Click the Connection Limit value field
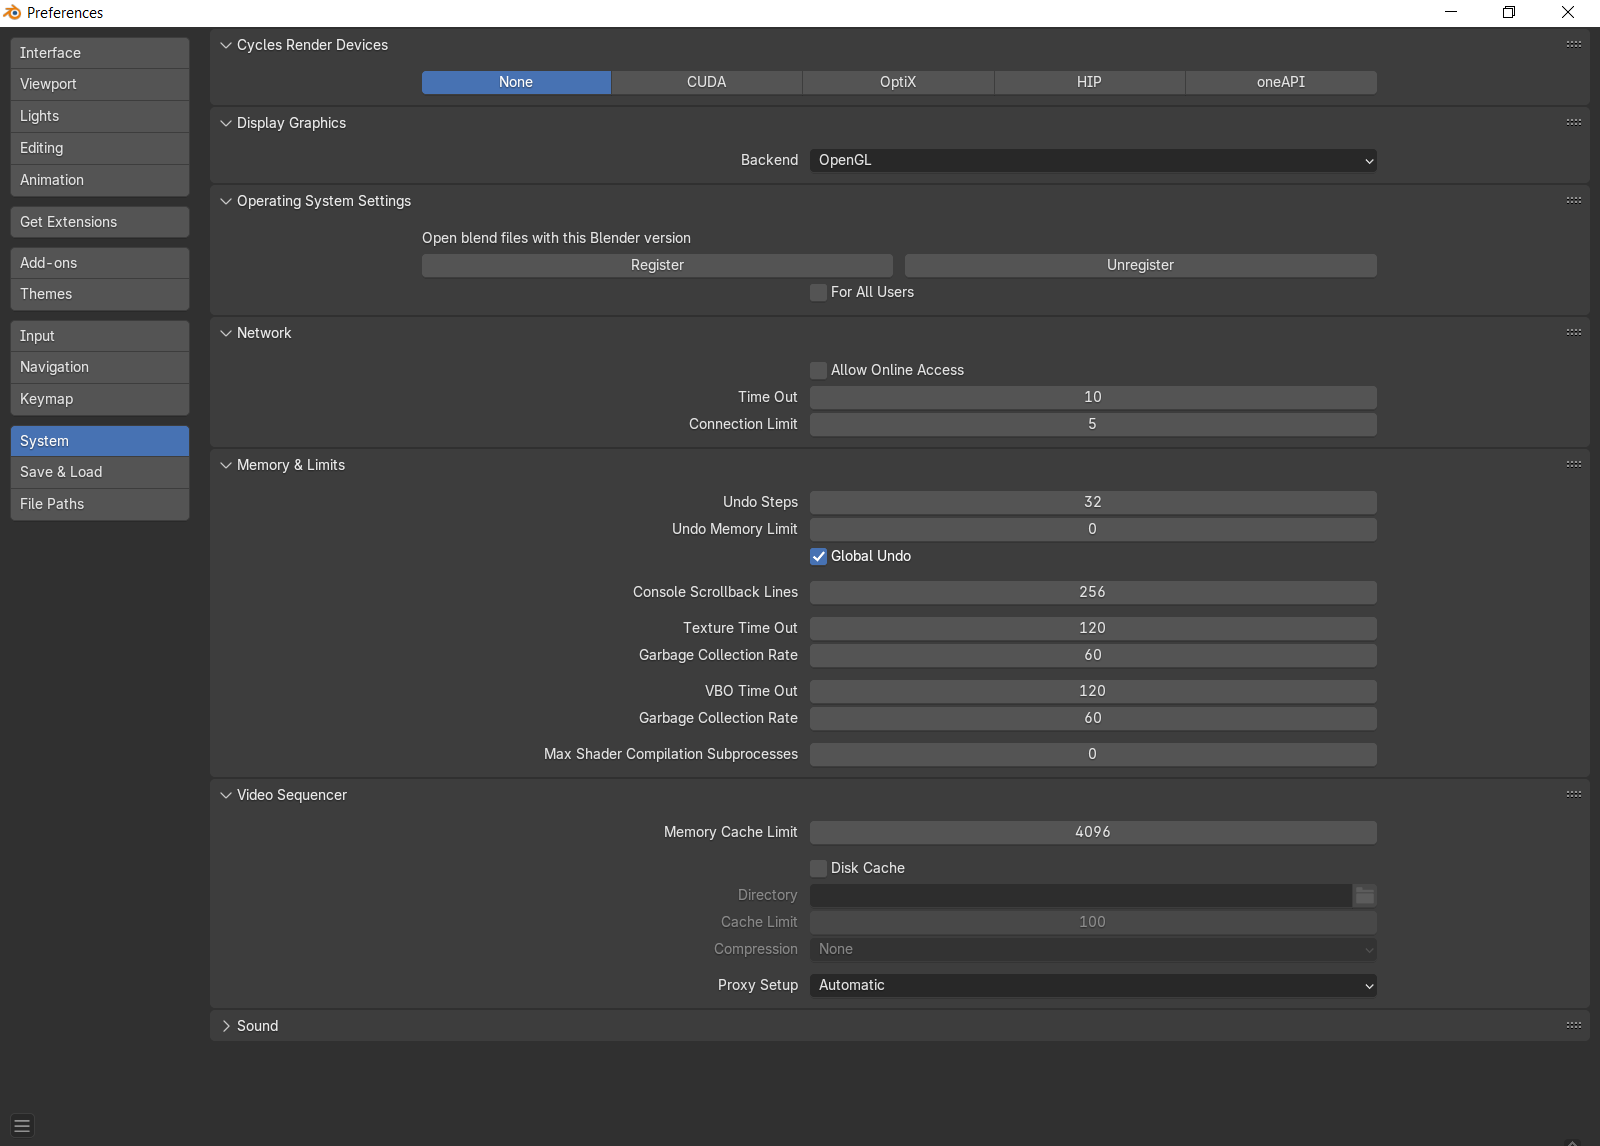The width and height of the screenshot is (1600, 1146). 1093,424
